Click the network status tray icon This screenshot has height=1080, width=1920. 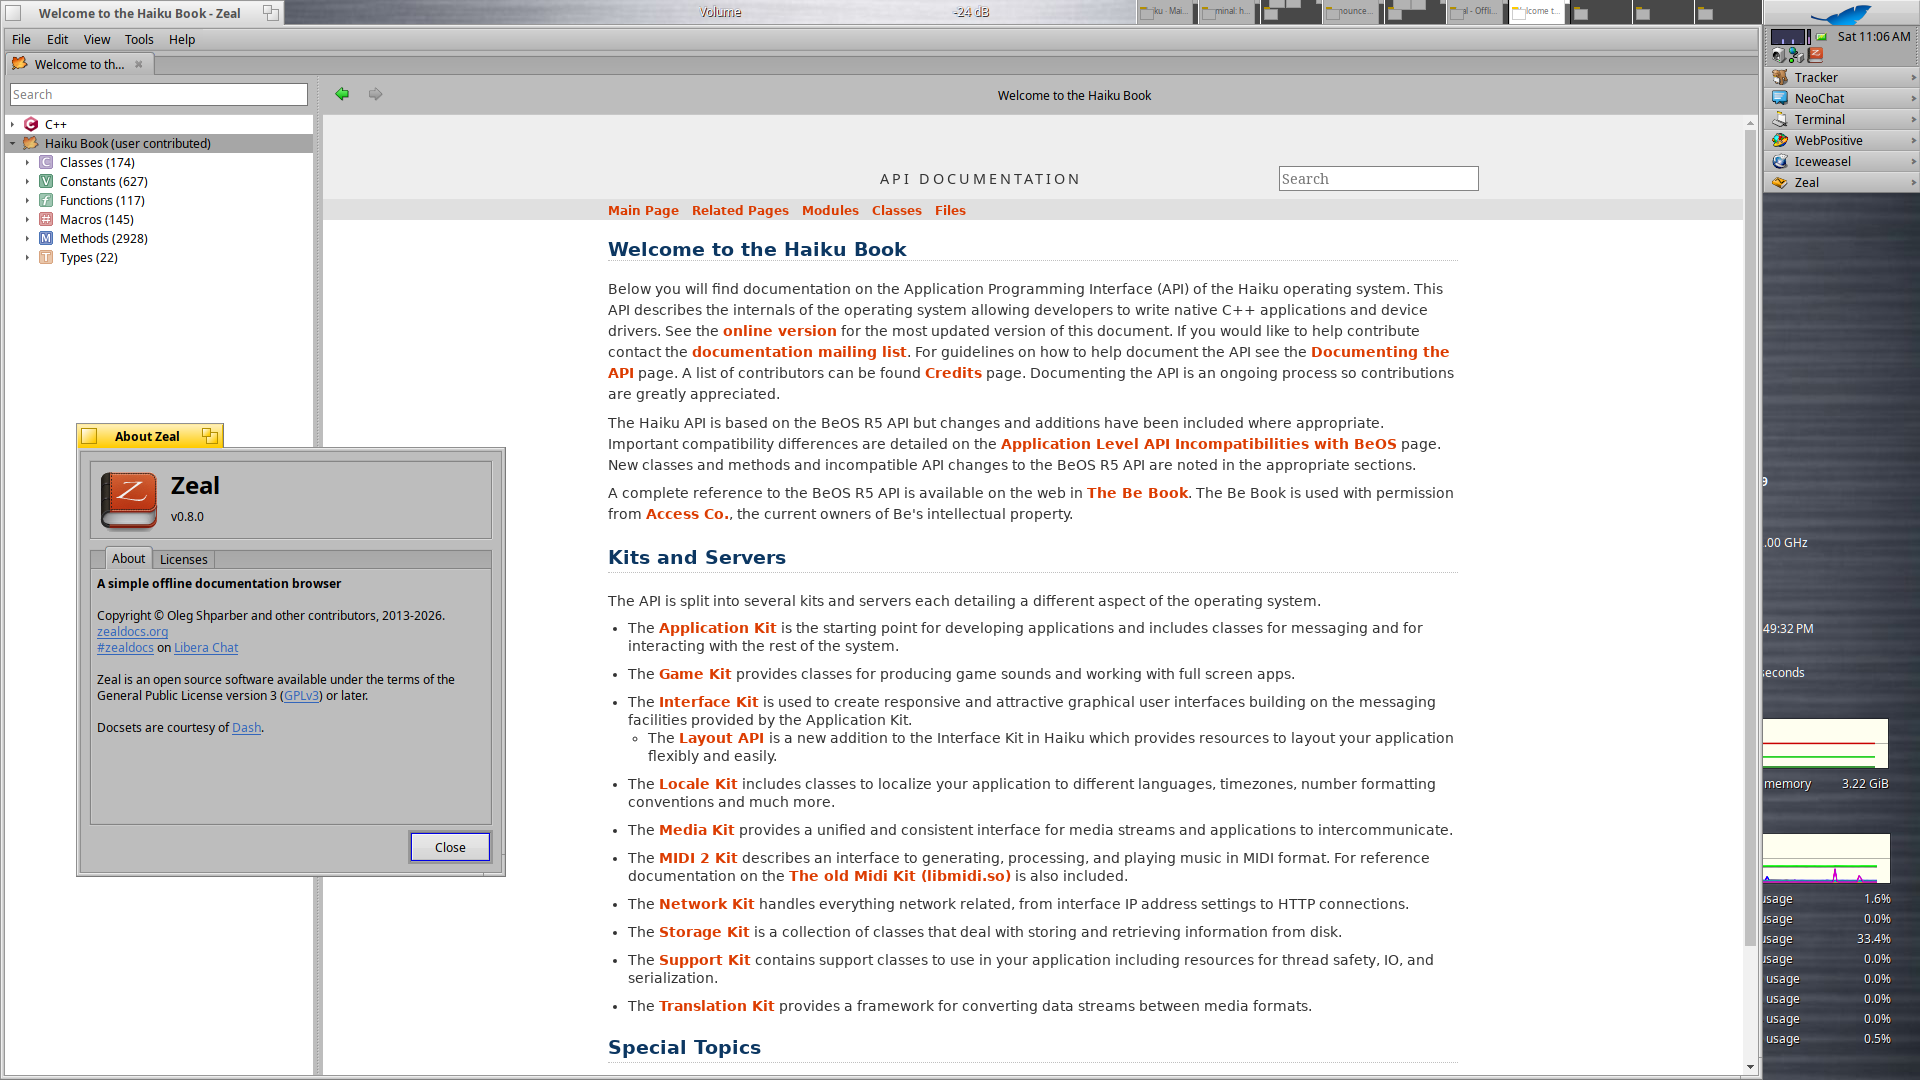click(1796, 55)
